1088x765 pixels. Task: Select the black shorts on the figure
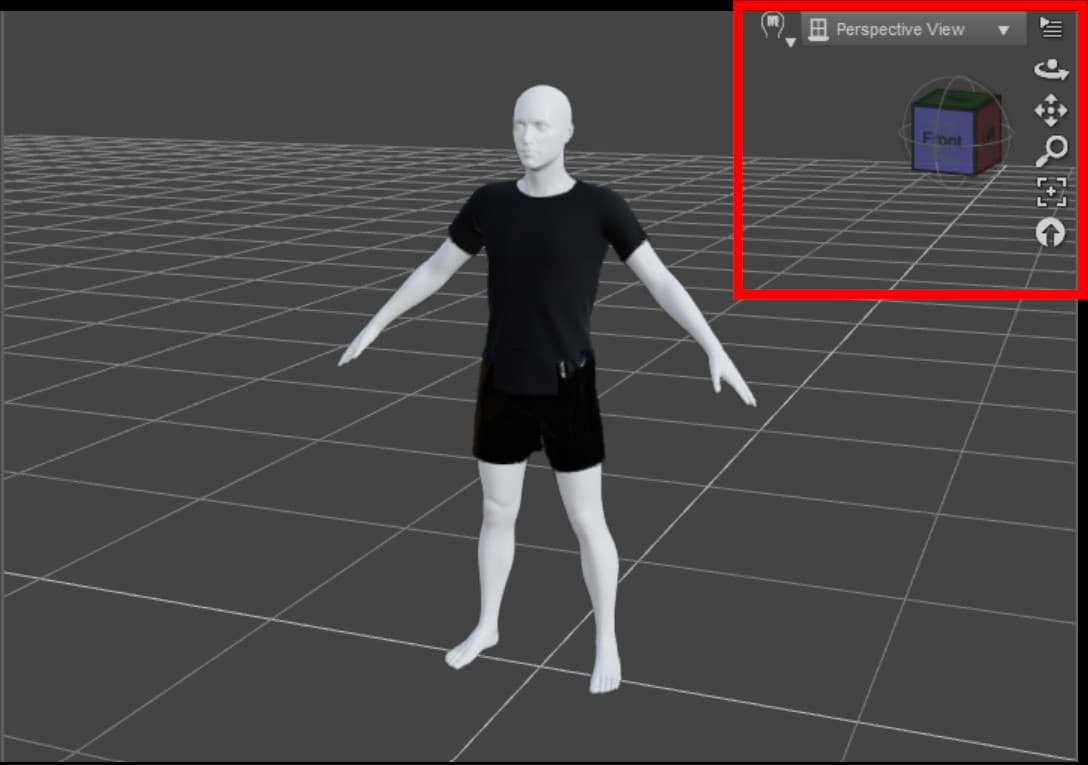540,430
